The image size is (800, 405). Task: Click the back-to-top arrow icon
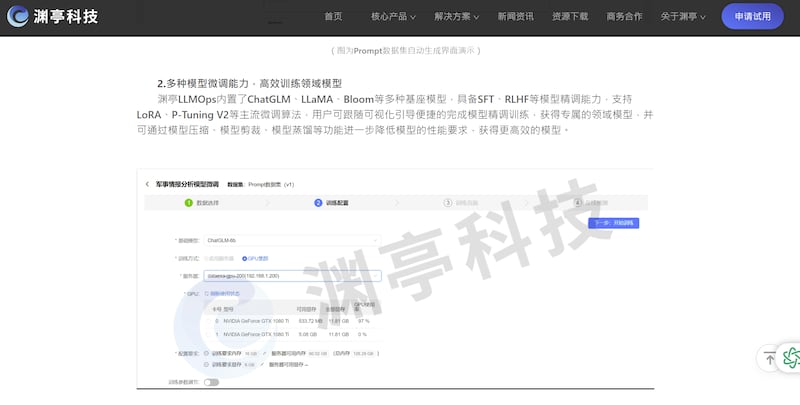770,357
